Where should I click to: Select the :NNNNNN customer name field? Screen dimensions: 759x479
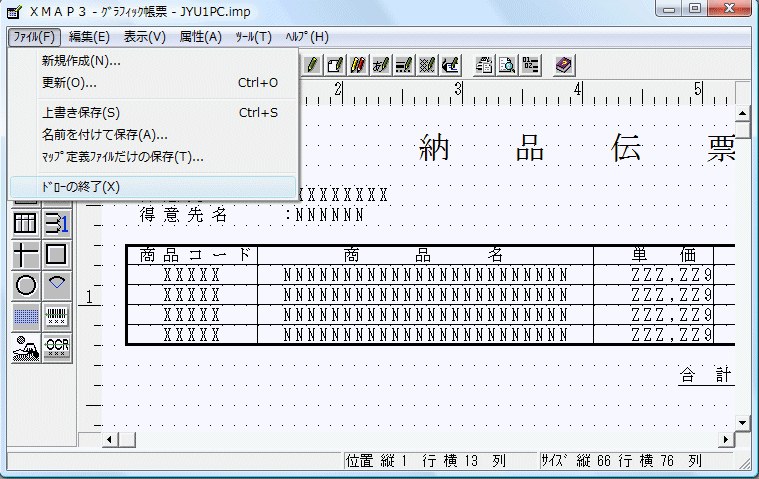point(325,215)
